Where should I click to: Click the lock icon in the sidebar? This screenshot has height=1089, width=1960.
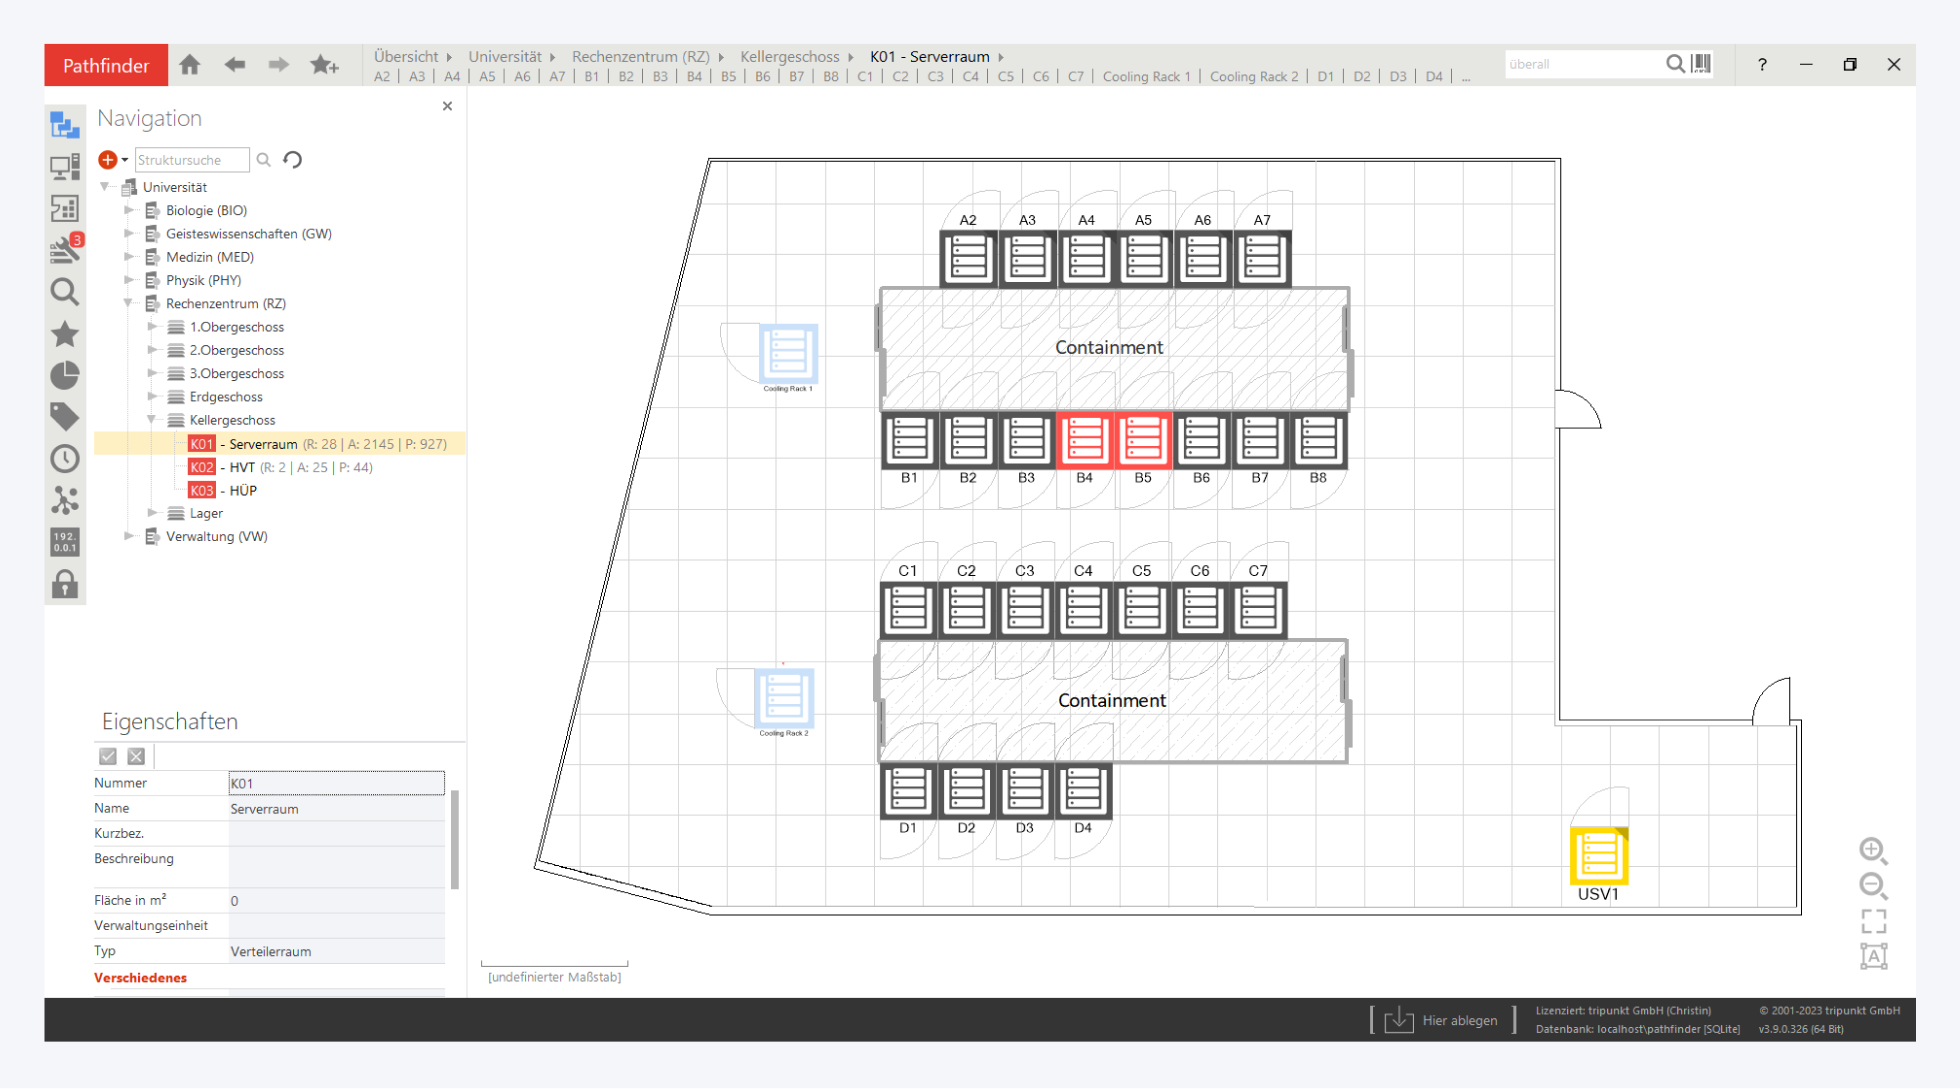(65, 584)
